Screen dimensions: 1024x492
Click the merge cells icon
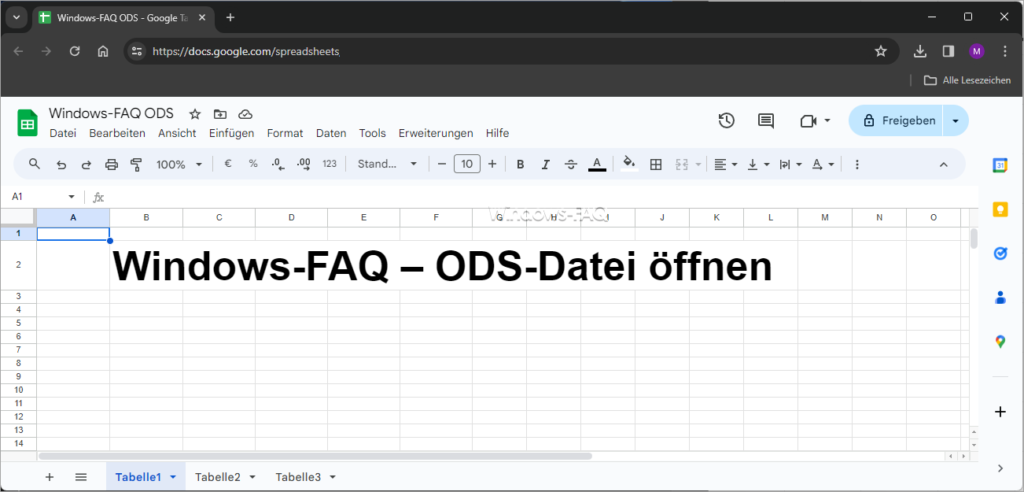coord(682,165)
